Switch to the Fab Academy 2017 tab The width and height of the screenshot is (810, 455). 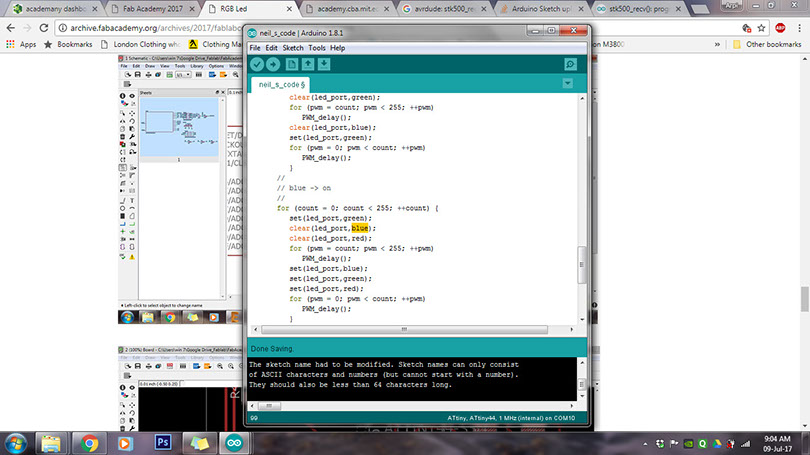(x=153, y=9)
